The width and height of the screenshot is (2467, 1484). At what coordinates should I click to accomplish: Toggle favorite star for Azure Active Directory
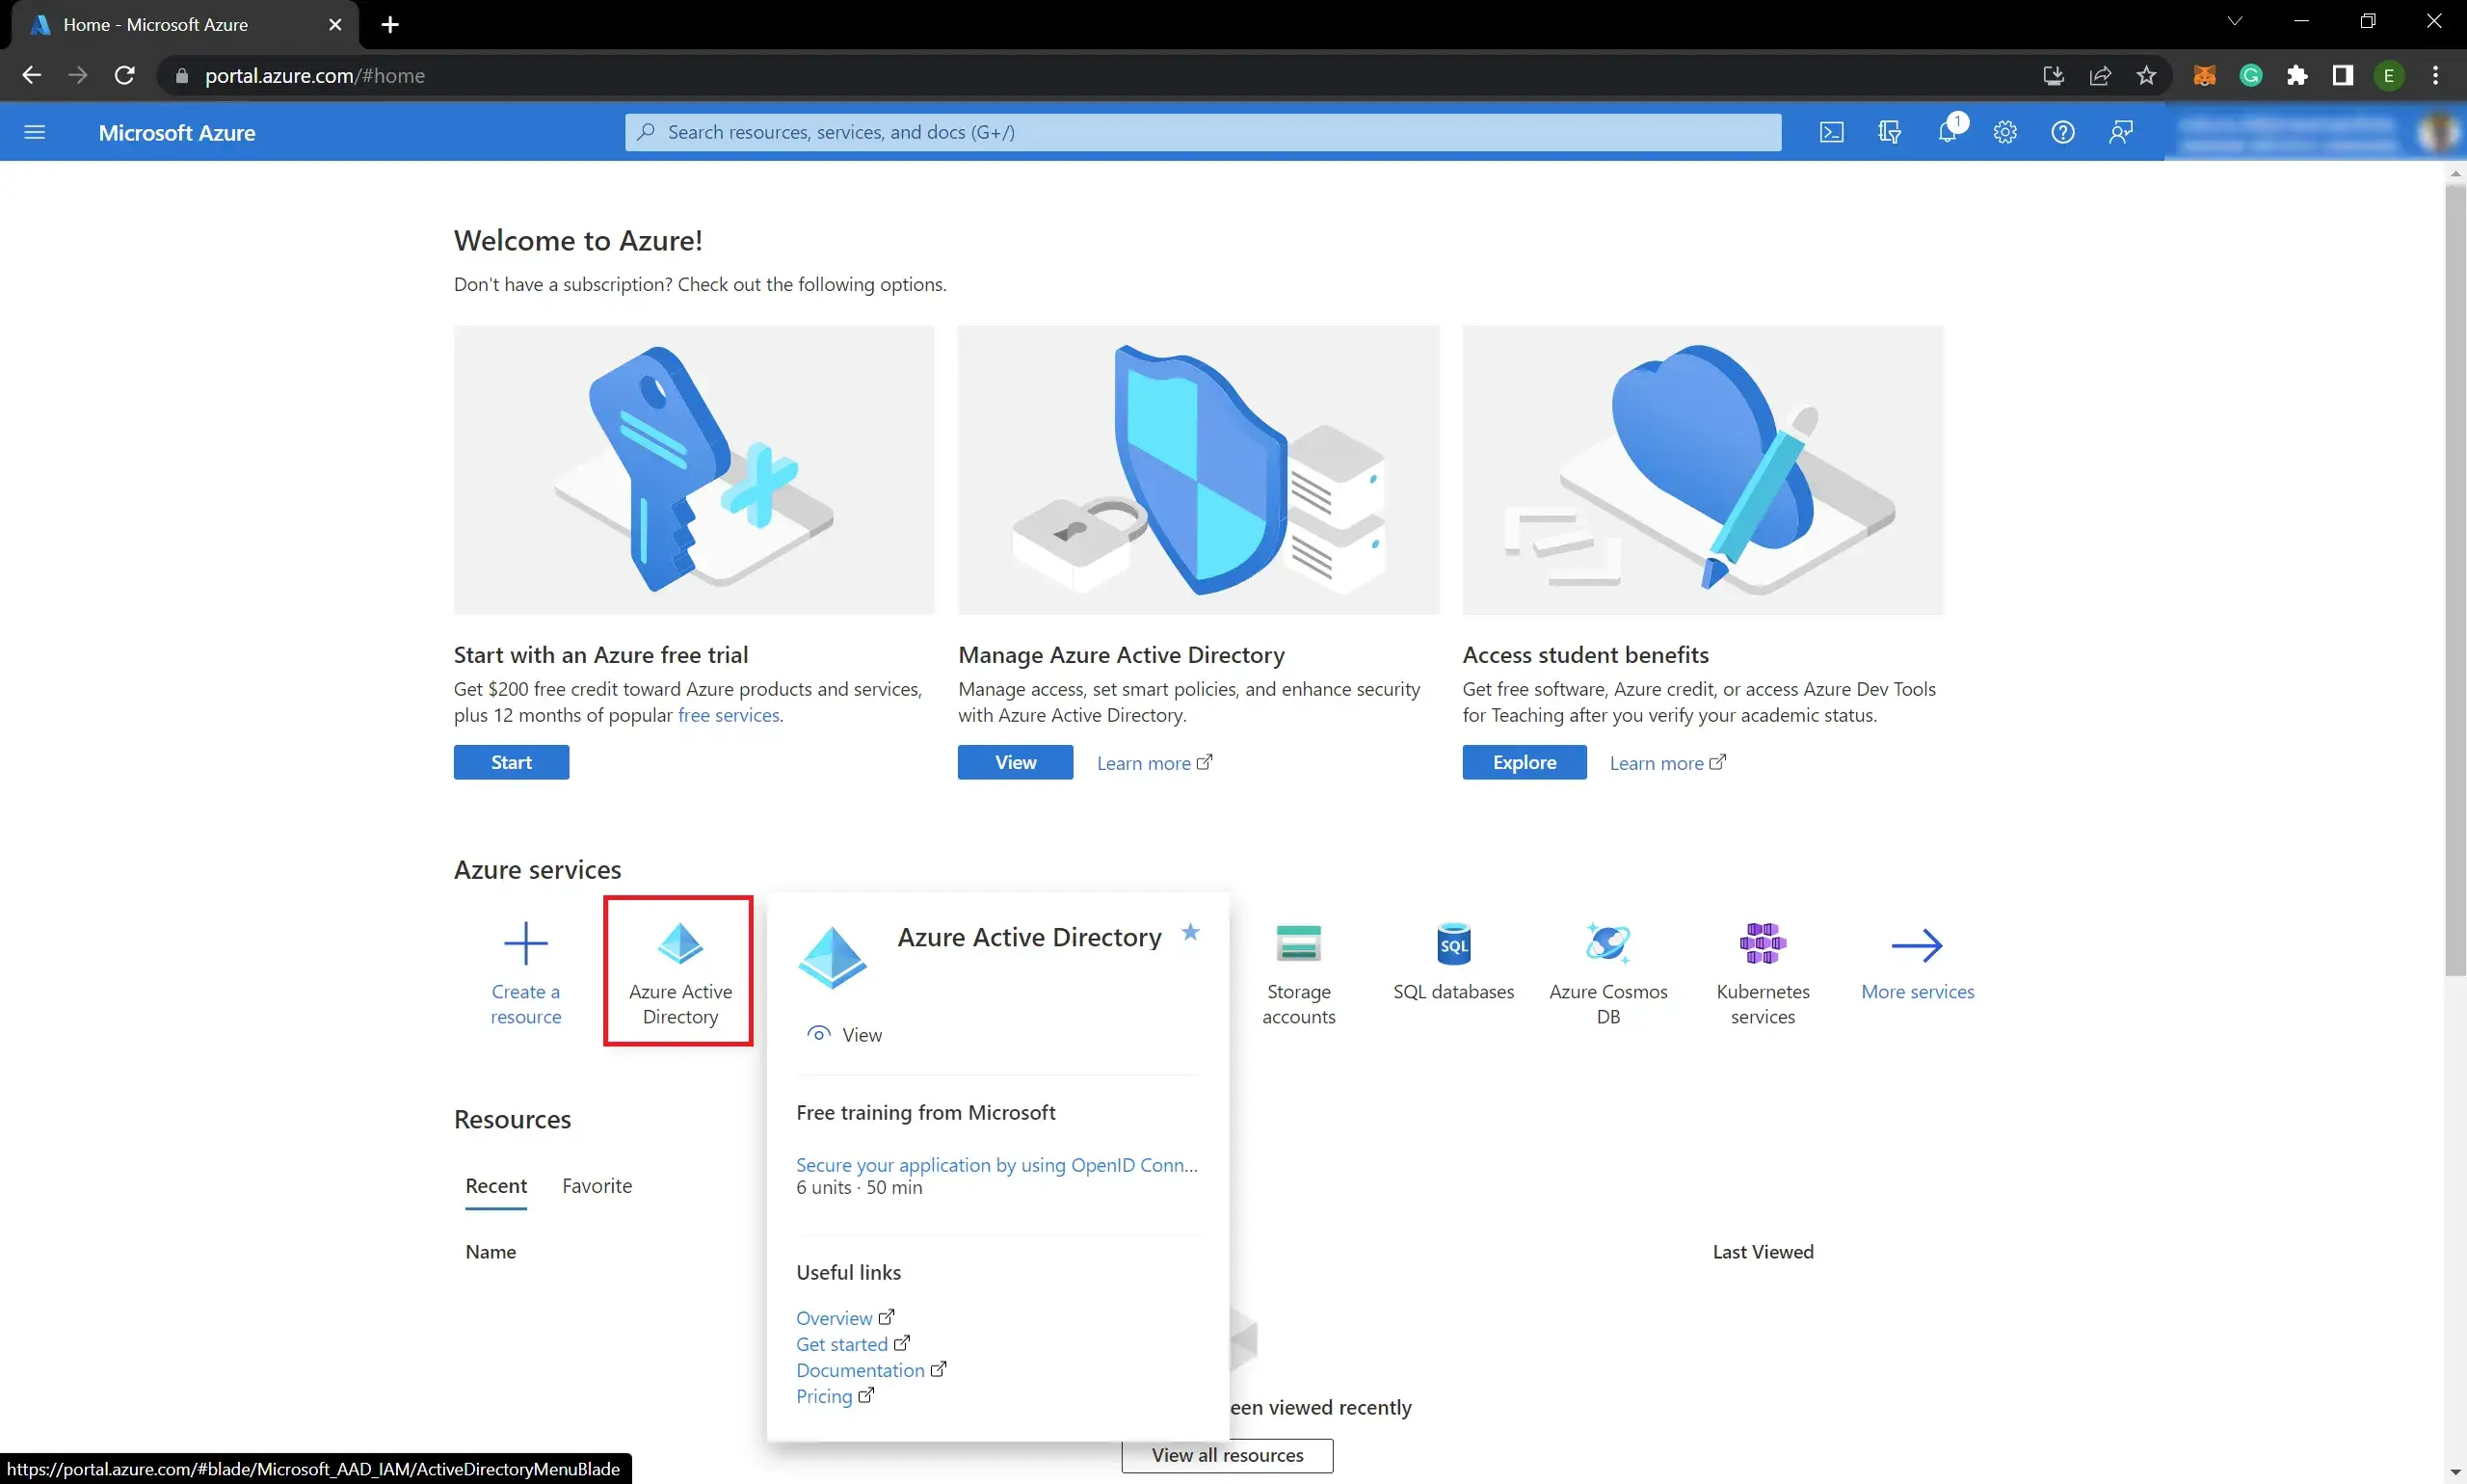coord(1190,932)
